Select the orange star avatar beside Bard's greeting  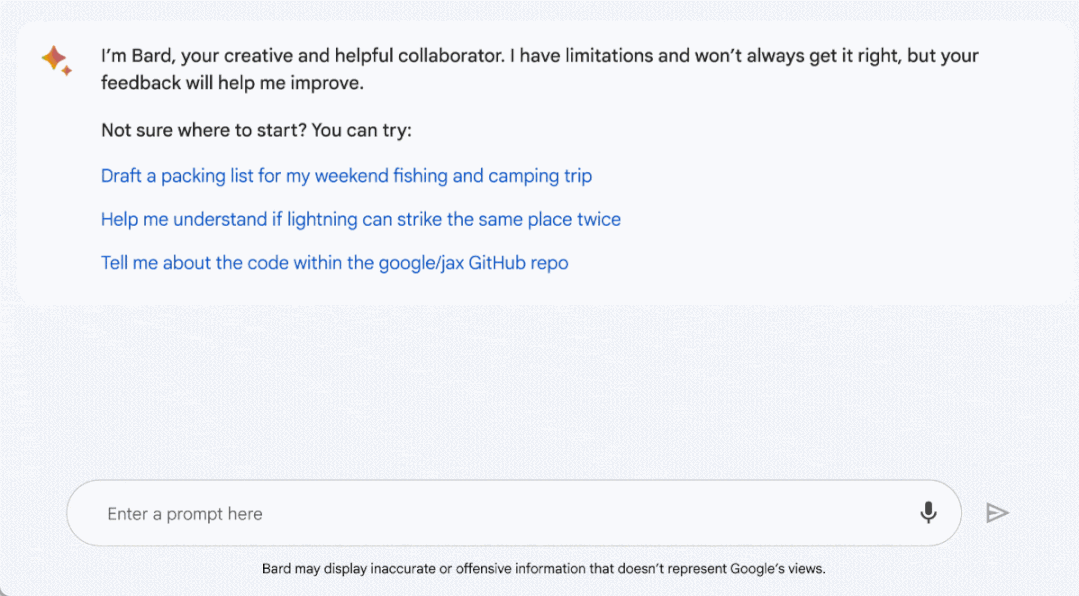coord(56,60)
